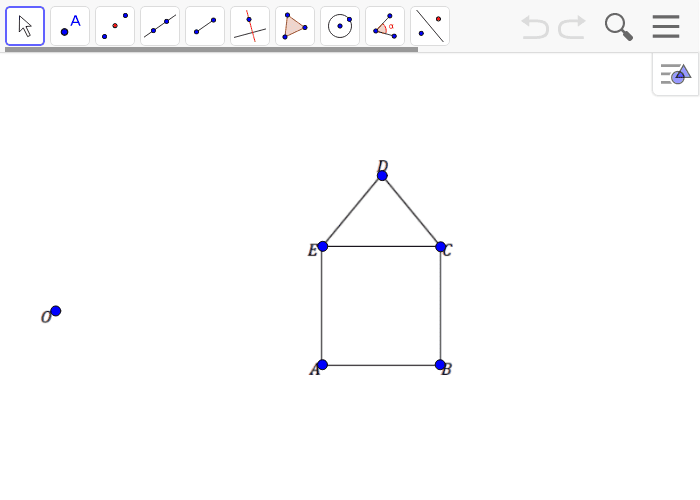The width and height of the screenshot is (700, 500).
Task: Select the Midpoint or Center tool
Action: click(x=115, y=26)
